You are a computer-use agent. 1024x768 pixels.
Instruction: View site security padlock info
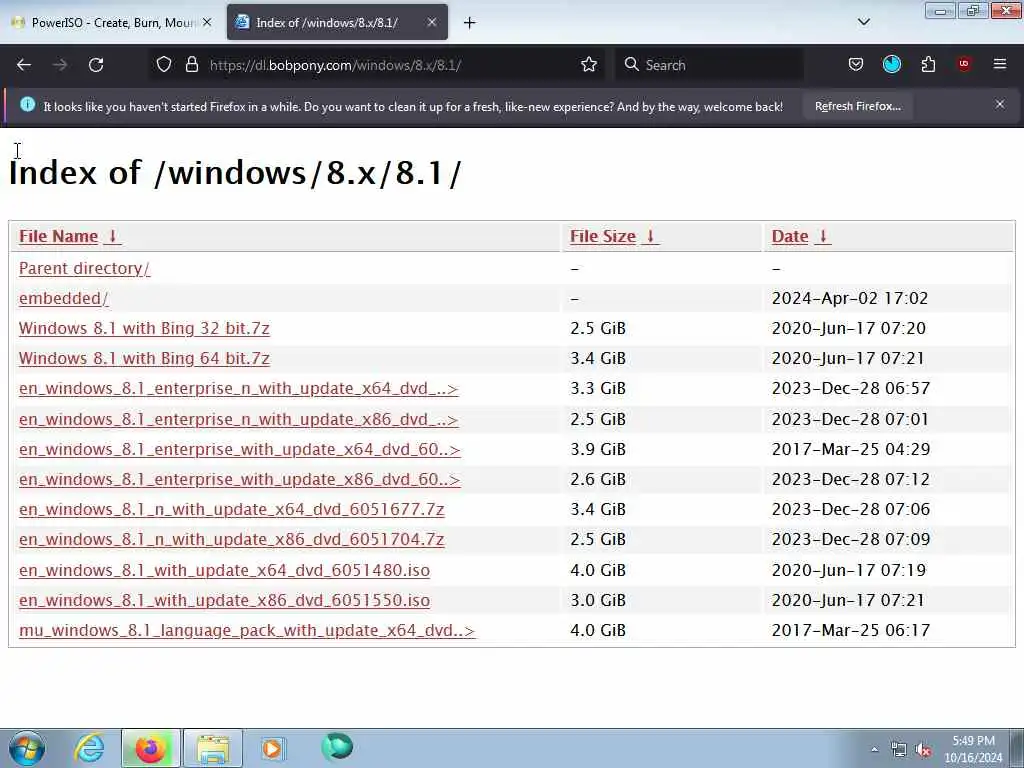(x=191, y=65)
